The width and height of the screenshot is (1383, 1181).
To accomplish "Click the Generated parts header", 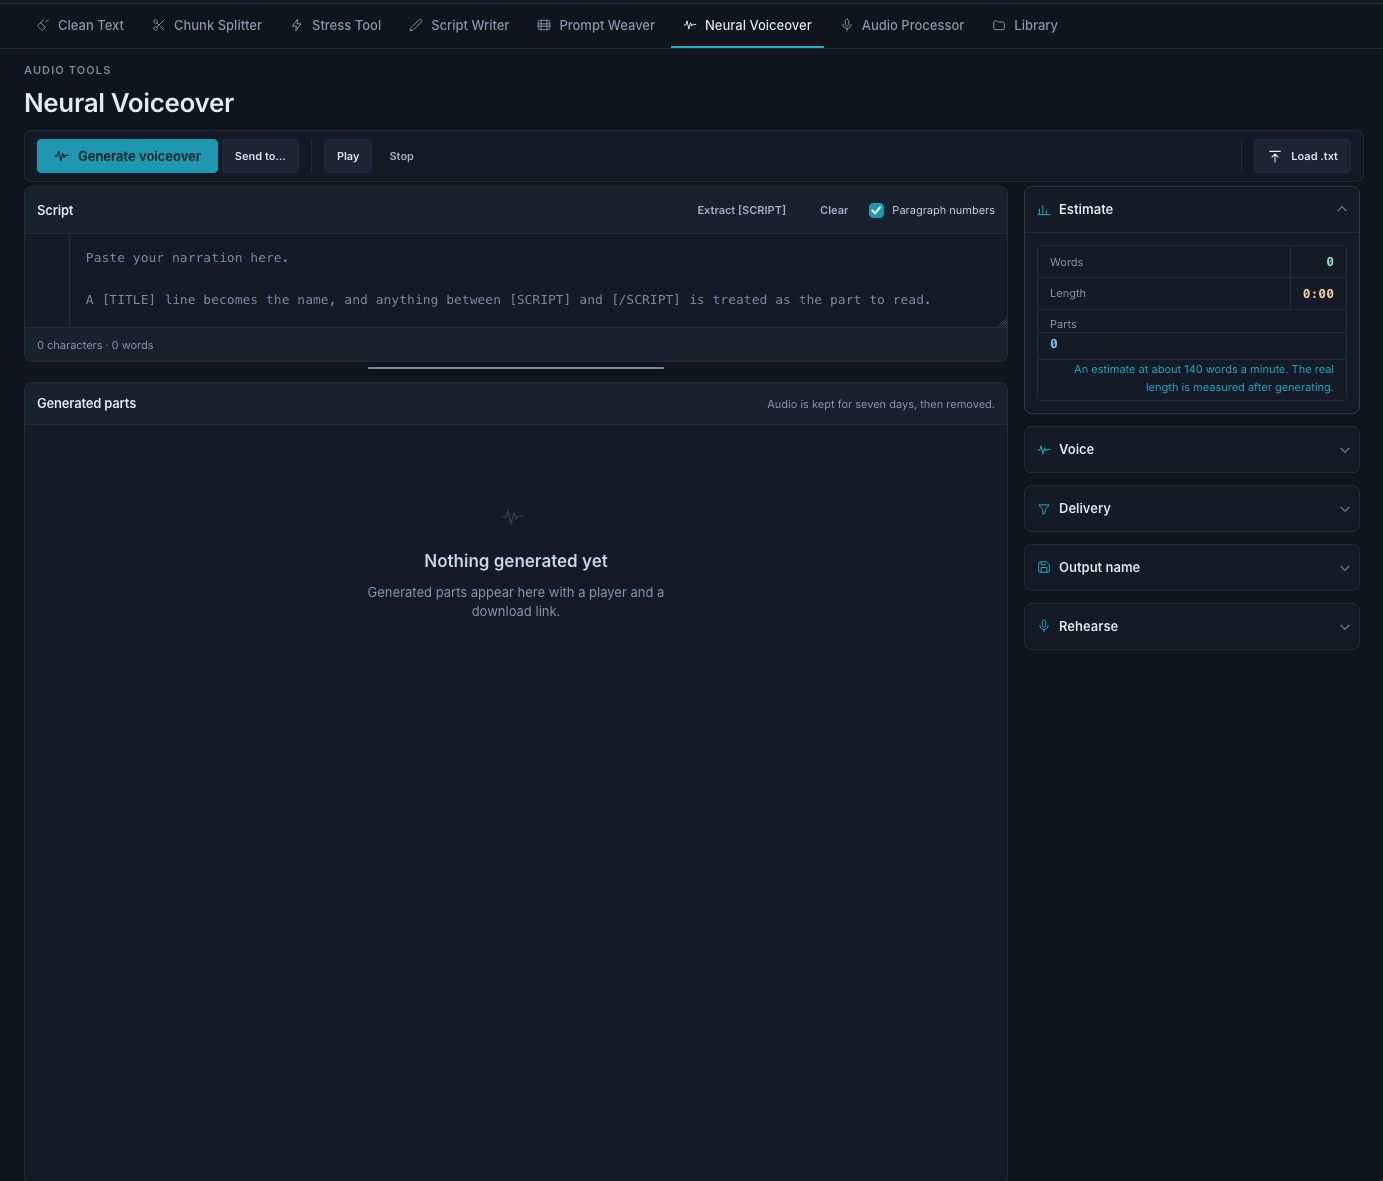I will pyautogui.click(x=86, y=403).
